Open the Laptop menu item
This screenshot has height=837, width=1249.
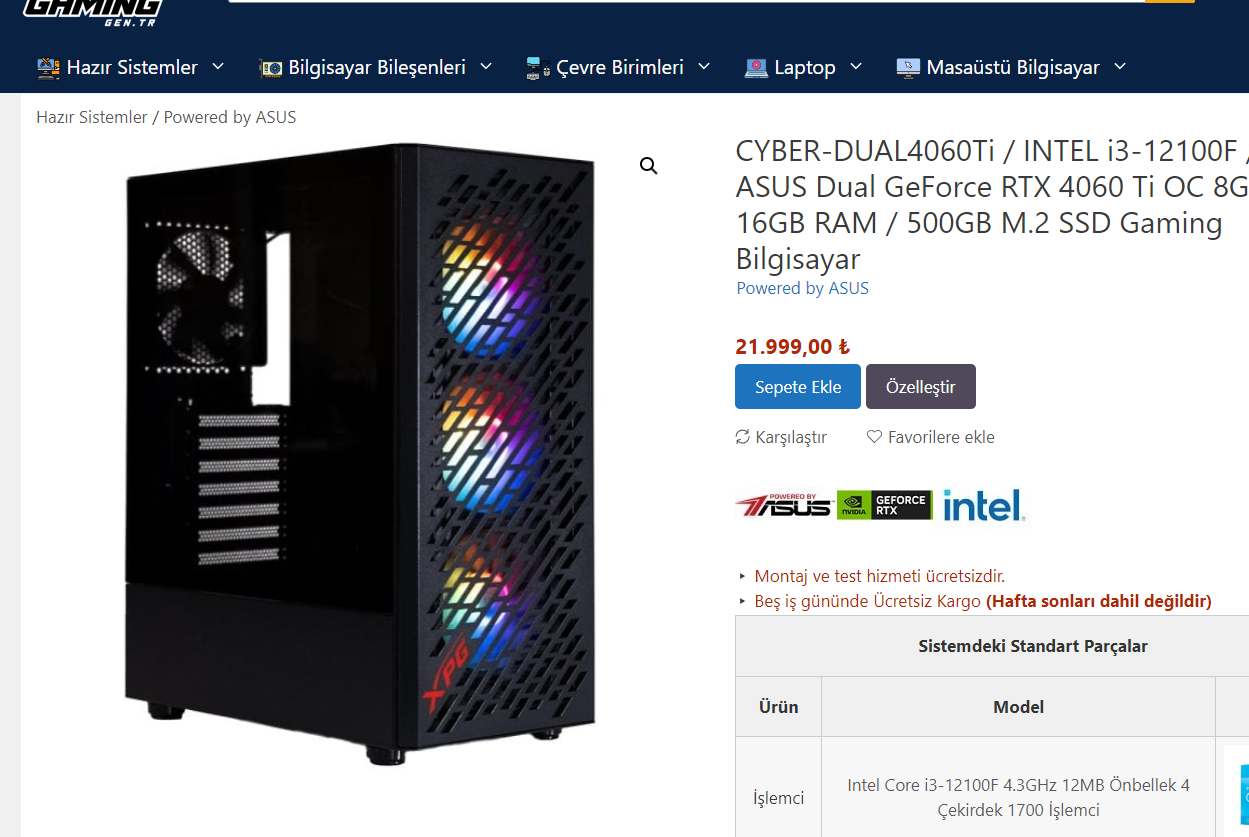click(805, 68)
